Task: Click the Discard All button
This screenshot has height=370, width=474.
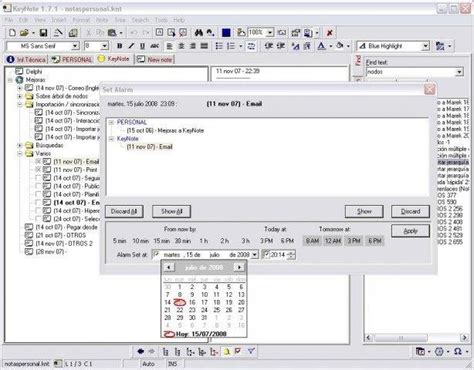Action: click(124, 211)
